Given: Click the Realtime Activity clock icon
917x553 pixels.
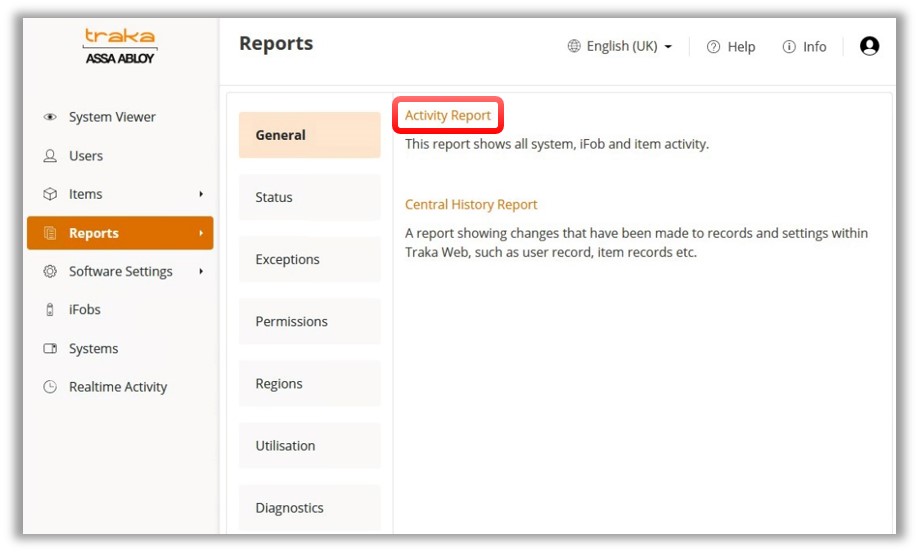Looking at the screenshot, I should (50, 387).
